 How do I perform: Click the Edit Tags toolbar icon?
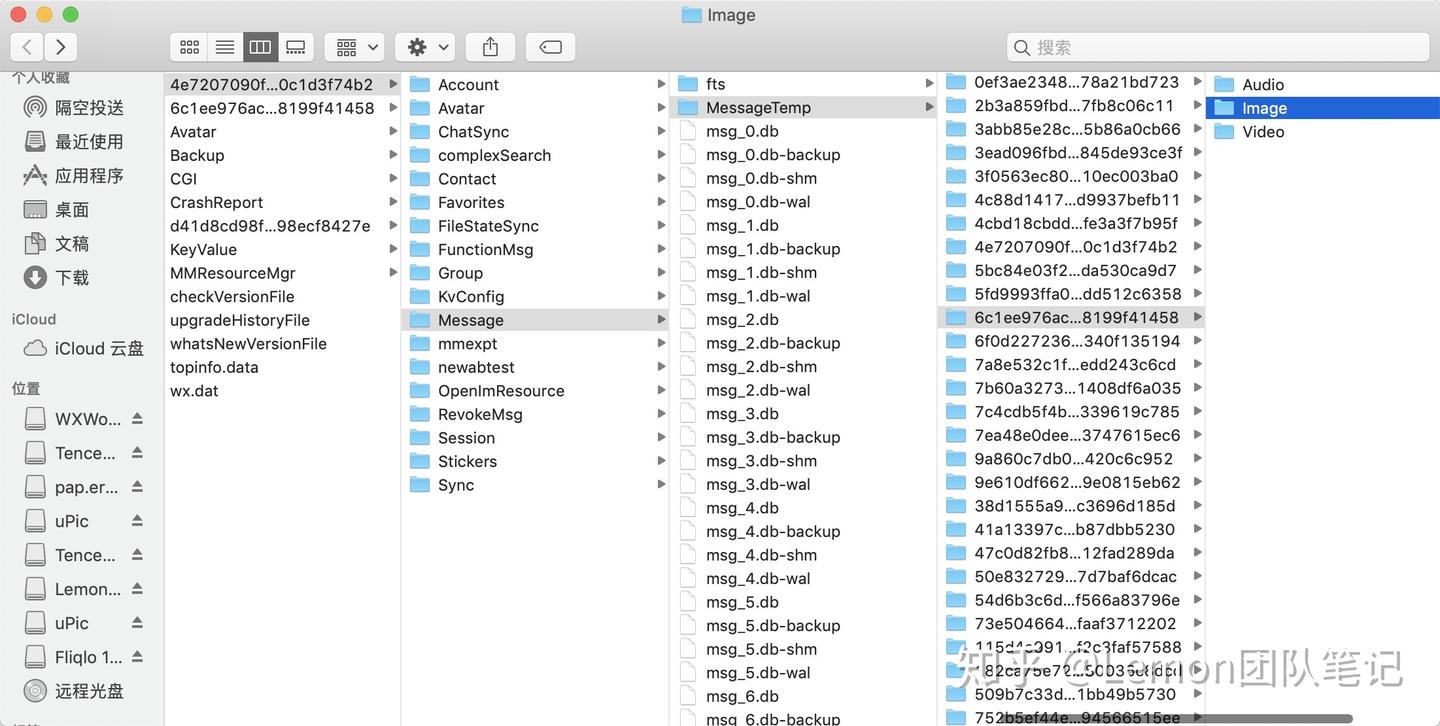point(550,46)
